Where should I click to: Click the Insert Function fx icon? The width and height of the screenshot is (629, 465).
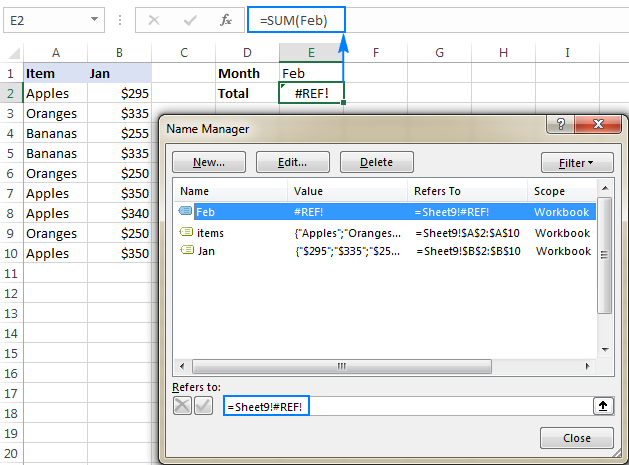click(x=226, y=19)
